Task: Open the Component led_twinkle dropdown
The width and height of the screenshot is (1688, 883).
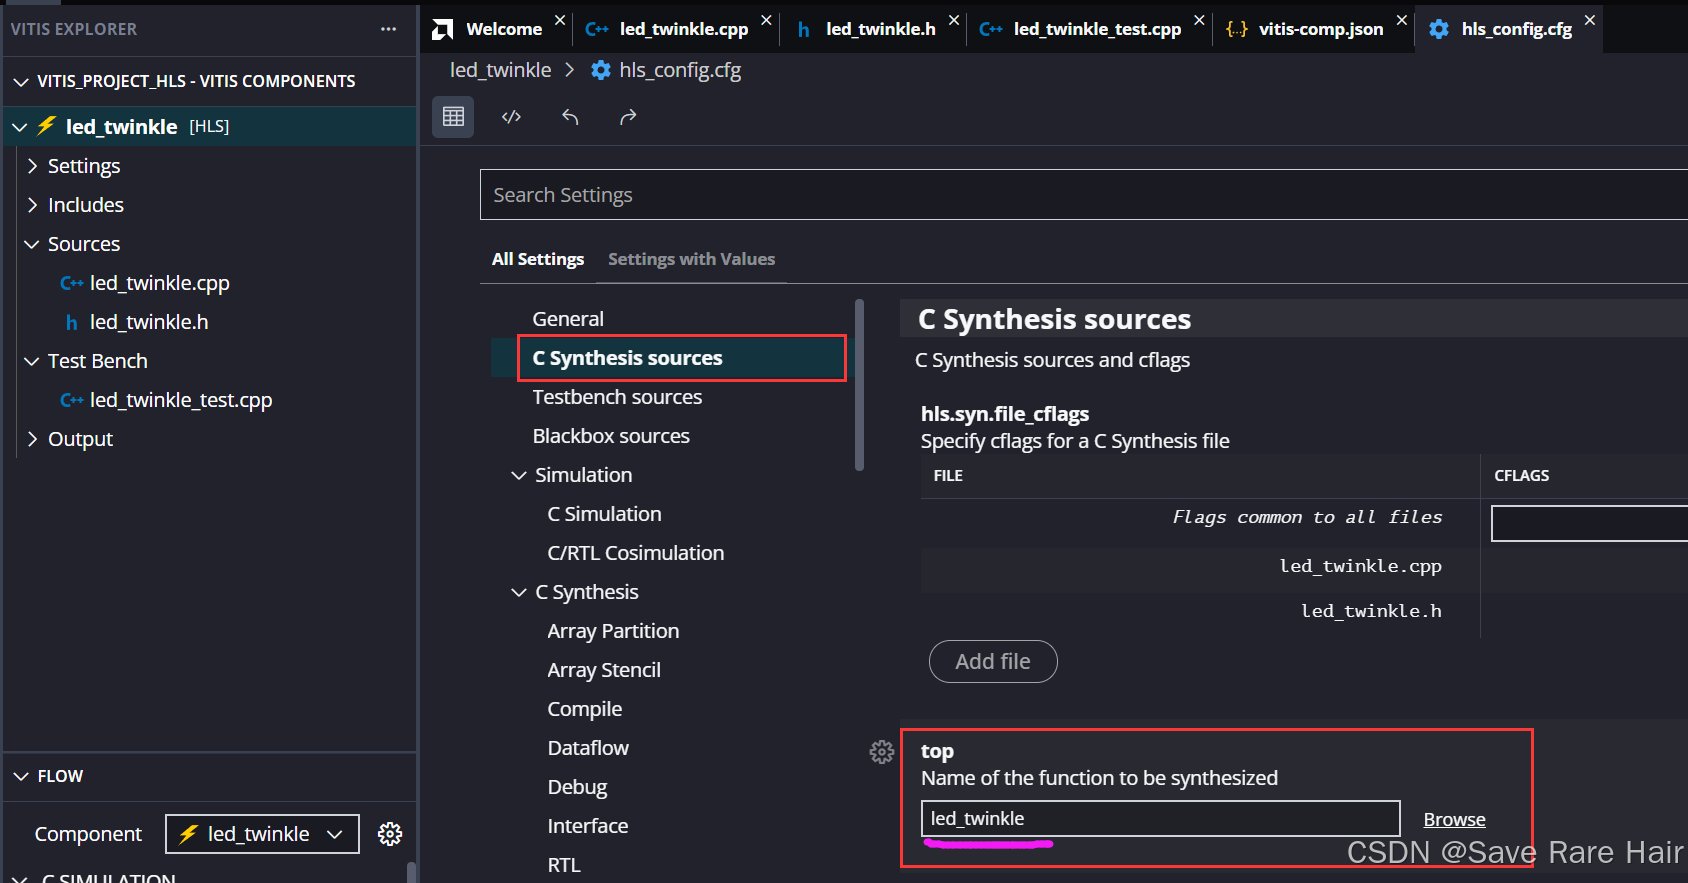Action: [262, 834]
